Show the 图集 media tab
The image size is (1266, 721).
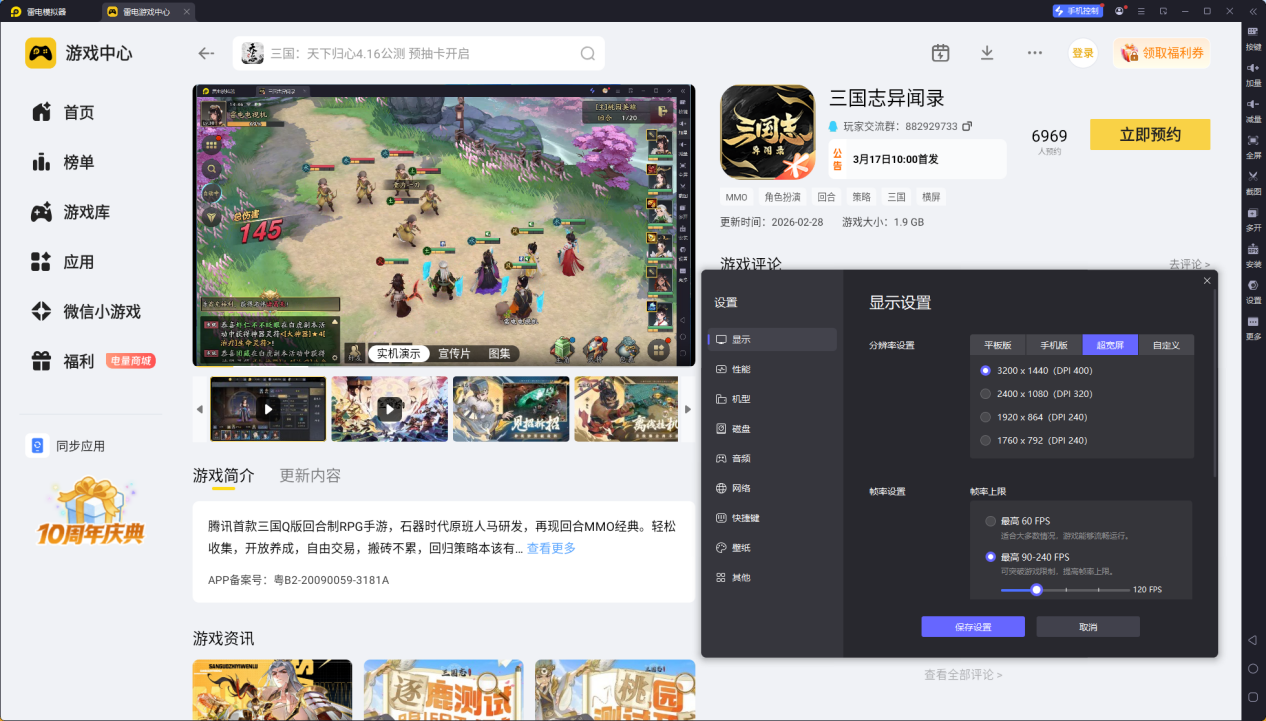pyautogui.click(x=500, y=353)
